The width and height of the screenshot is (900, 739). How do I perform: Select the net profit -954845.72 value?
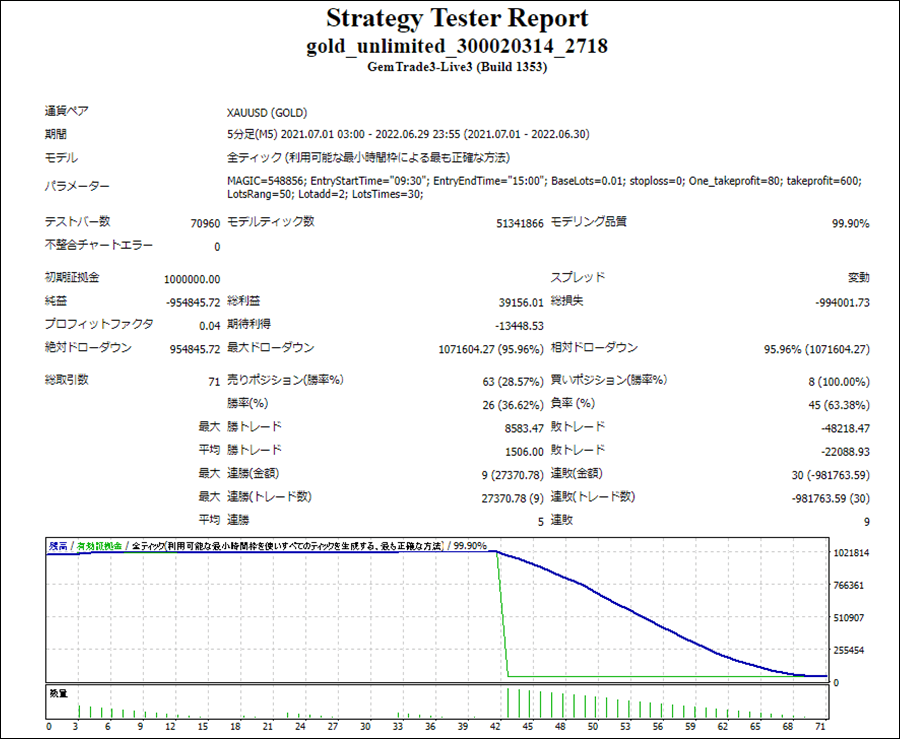click(192, 301)
